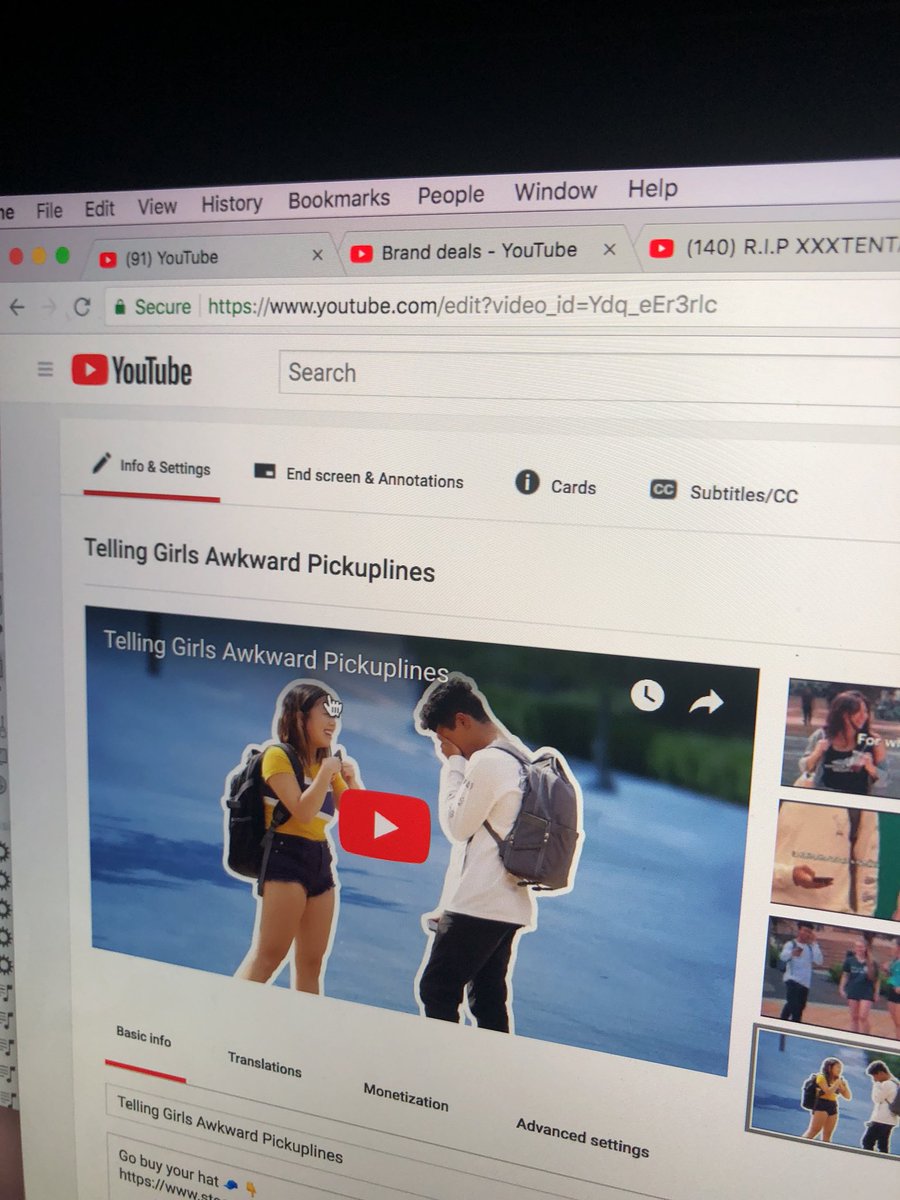Open the YouTube hamburger guide menu
Screen dimensions: 900x1200
point(45,369)
